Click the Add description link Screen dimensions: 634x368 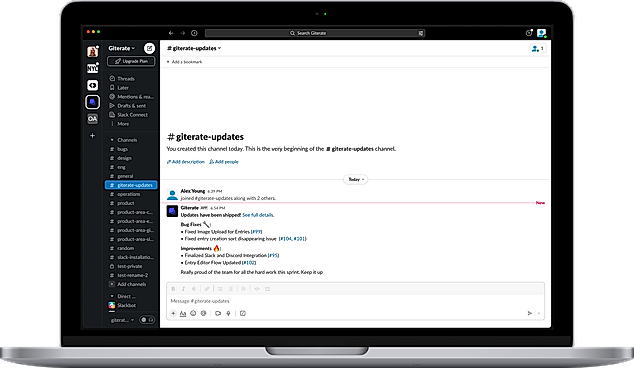186,162
